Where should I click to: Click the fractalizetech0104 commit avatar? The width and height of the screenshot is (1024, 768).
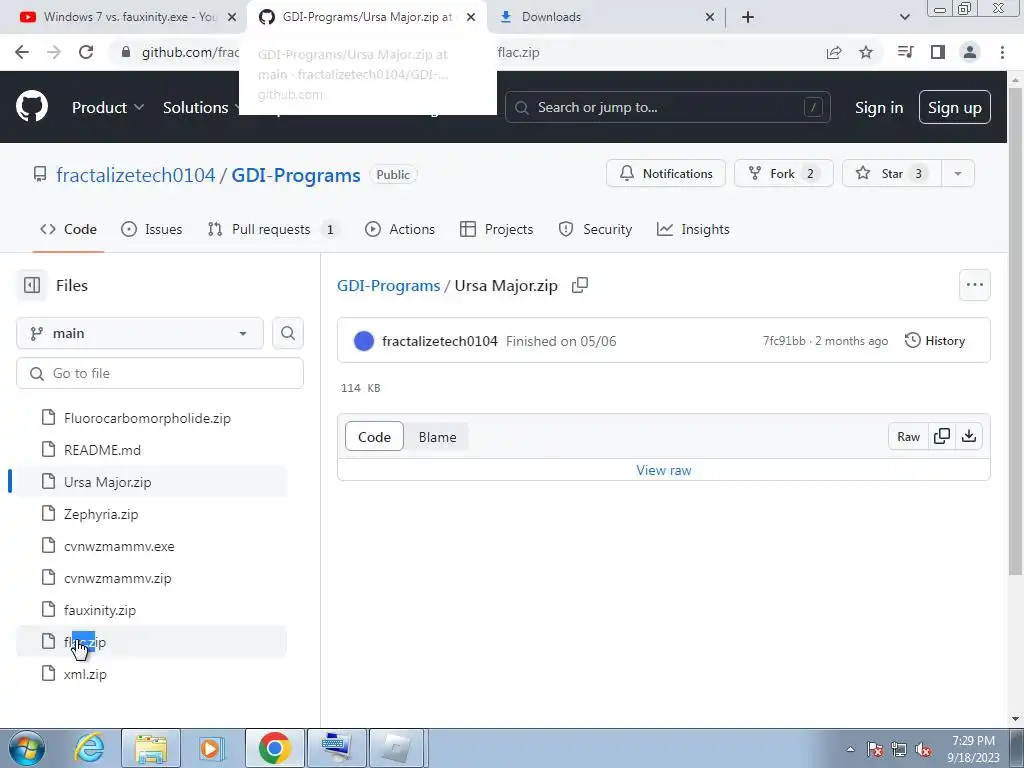[x=364, y=341]
